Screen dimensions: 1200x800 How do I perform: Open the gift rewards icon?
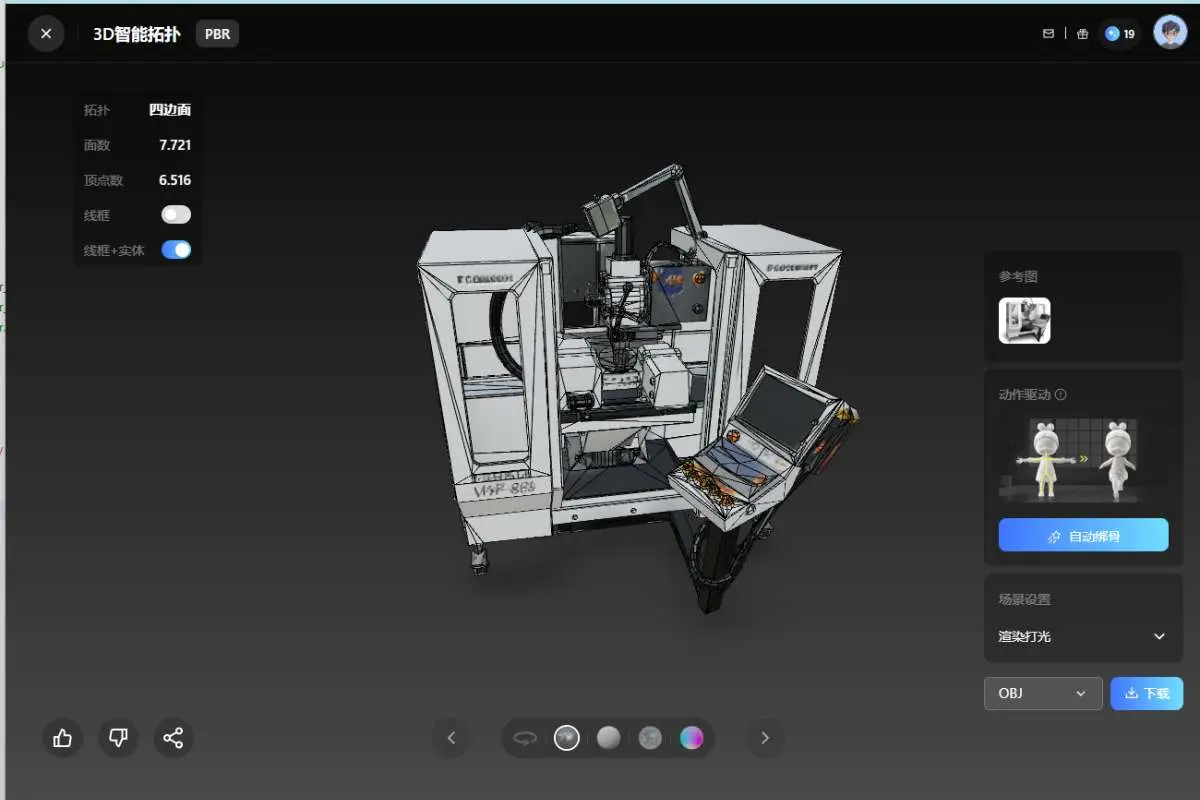1083,34
